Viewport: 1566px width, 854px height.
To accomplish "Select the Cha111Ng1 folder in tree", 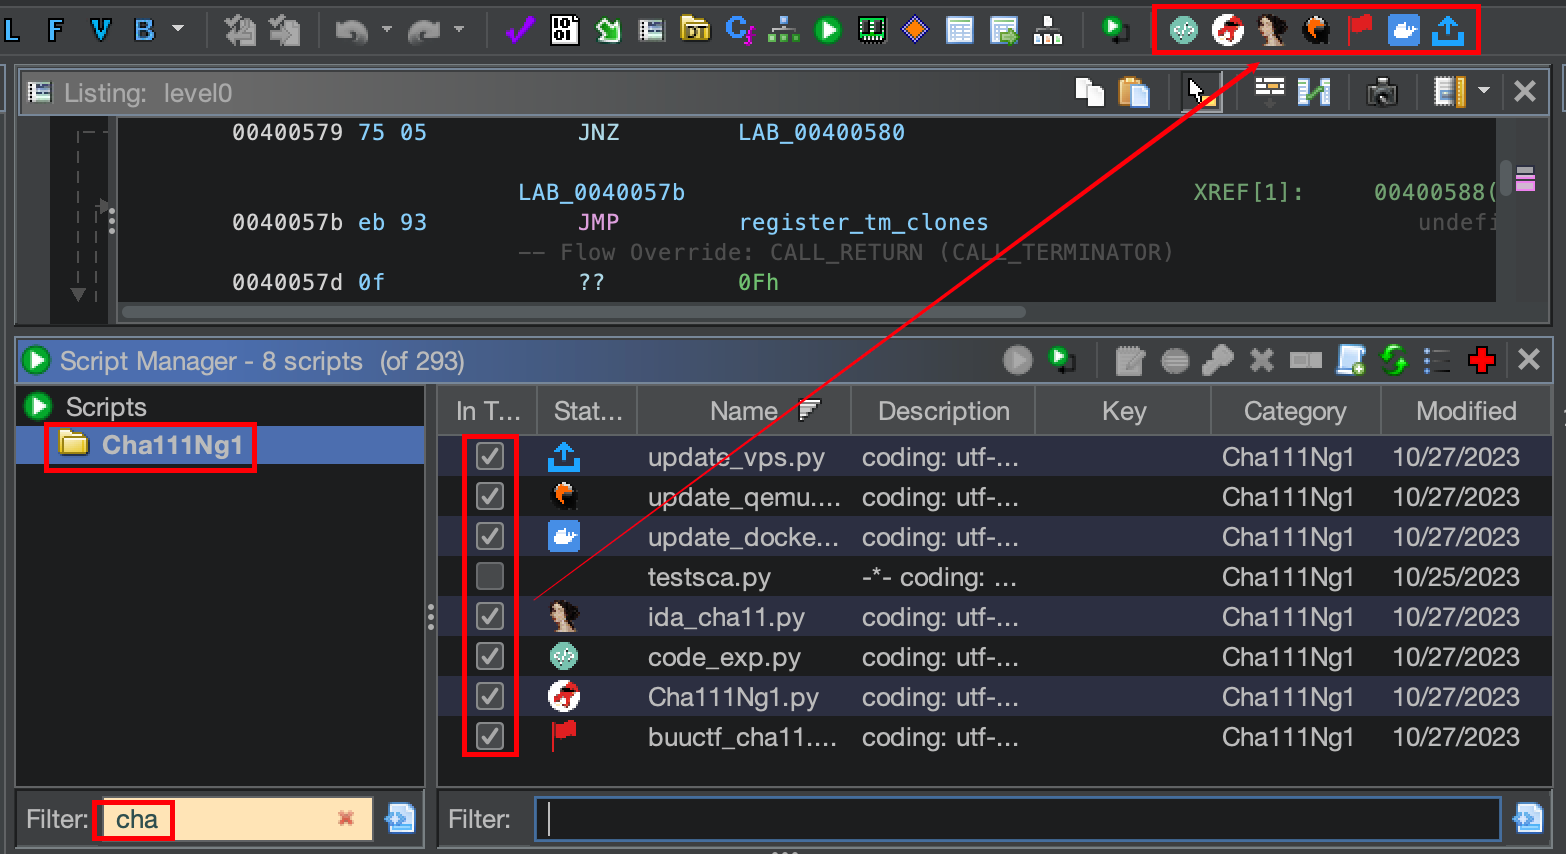I will (x=172, y=445).
